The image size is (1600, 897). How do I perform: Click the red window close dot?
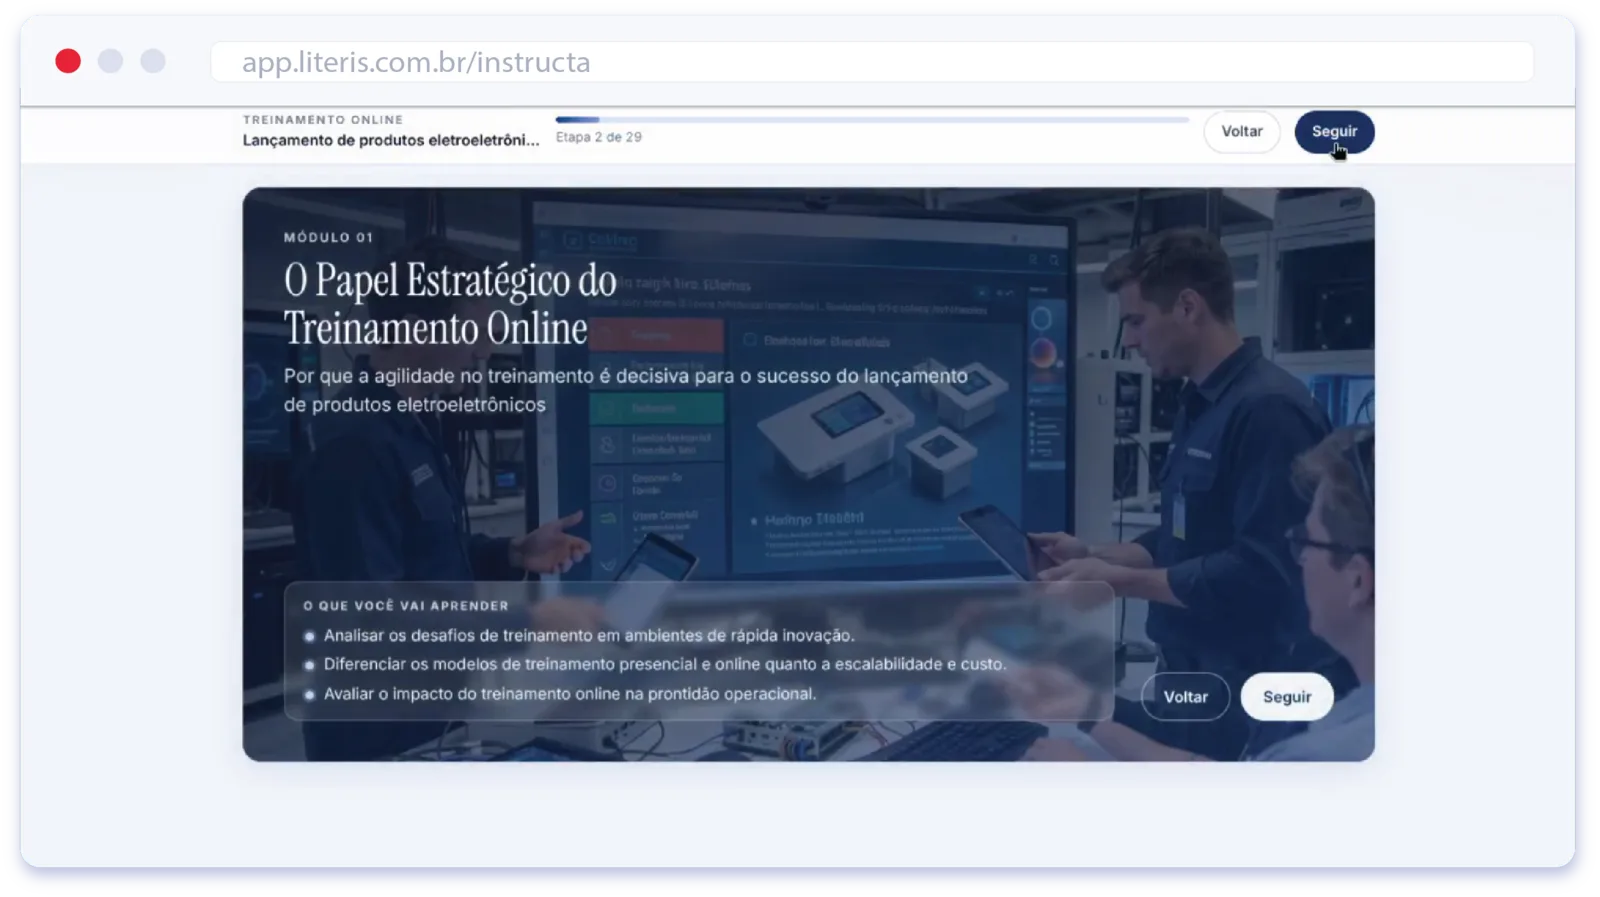[x=68, y=61]
